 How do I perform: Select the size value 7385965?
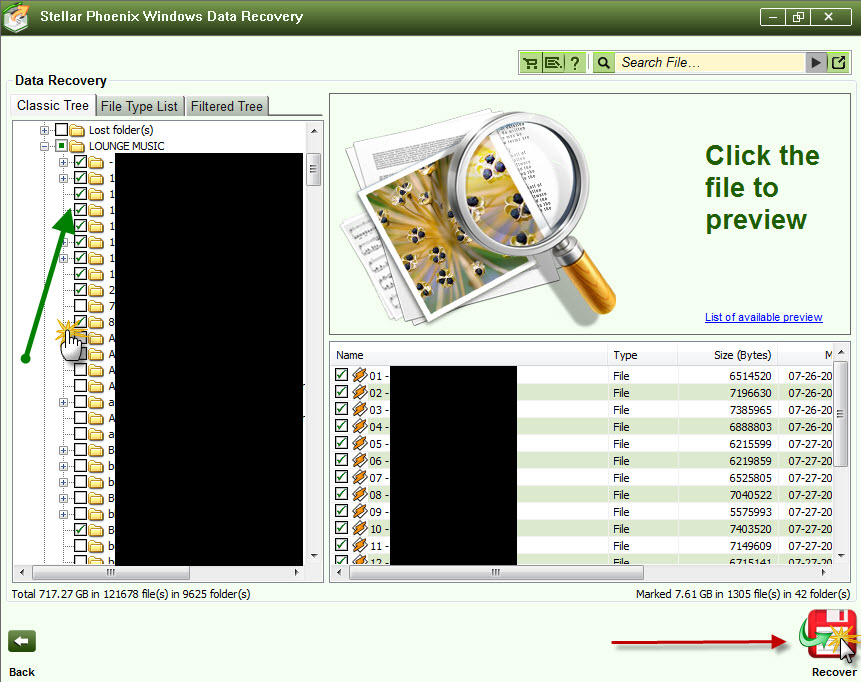tap(750, 410)
